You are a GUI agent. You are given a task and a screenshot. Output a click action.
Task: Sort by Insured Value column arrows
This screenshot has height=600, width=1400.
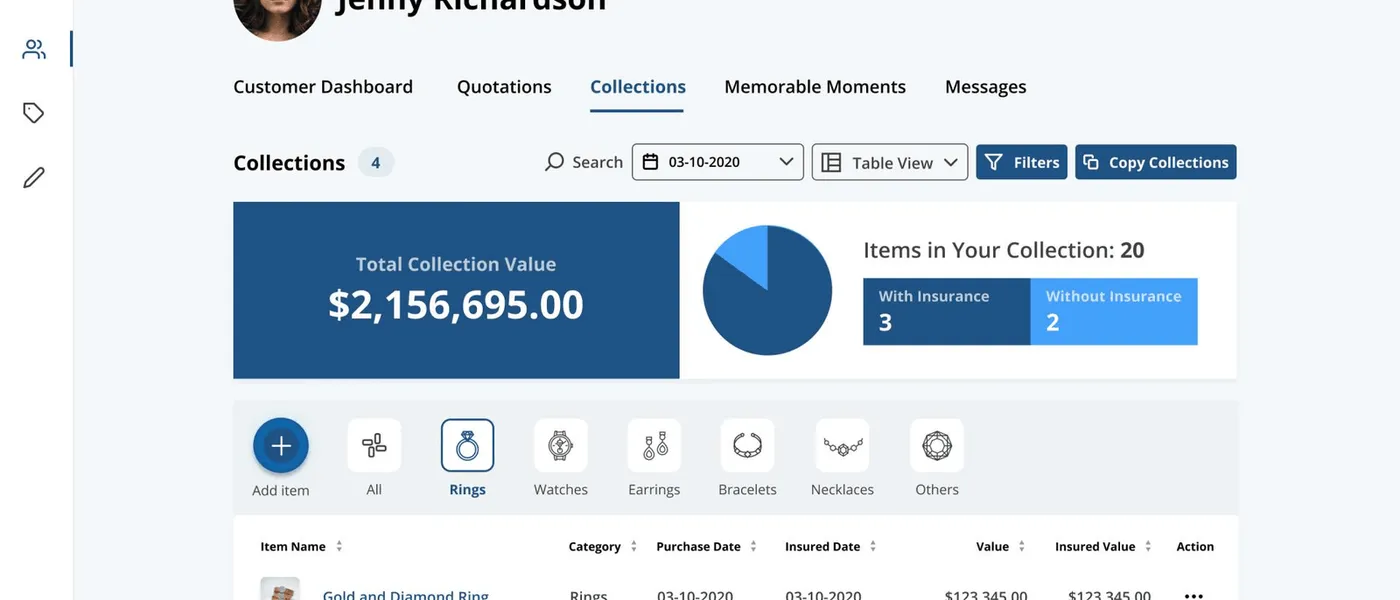pos(1148,546)
